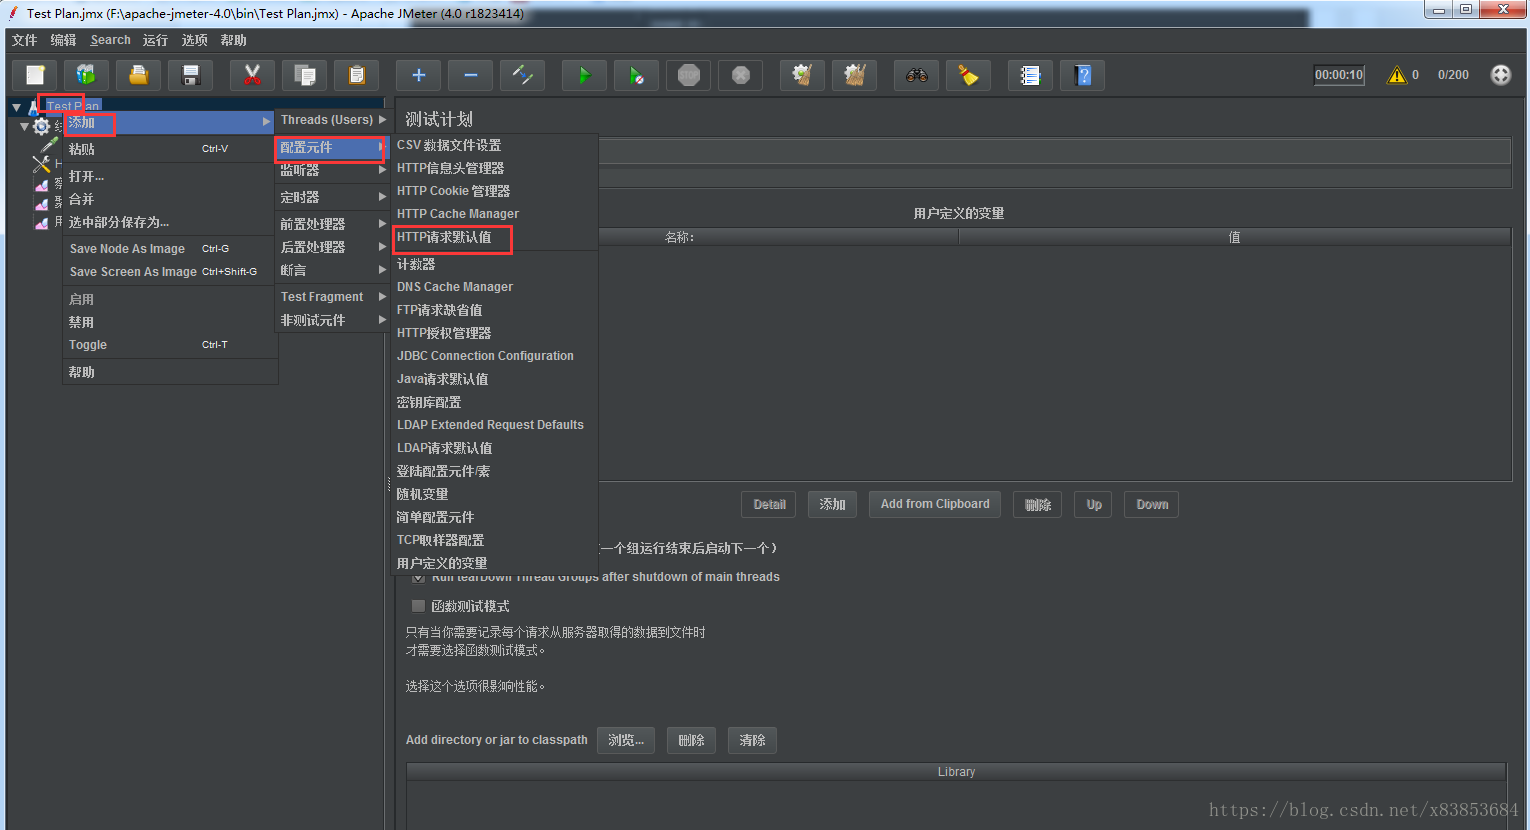Open the 文件 menu in menu bar
This screenshot has height=830, width=1530.
pos(24,40)
